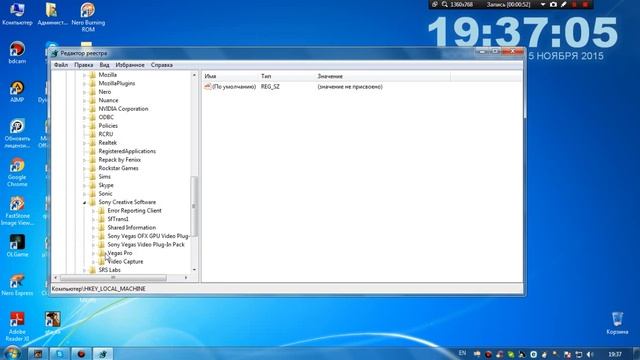Image resolution: width=640 pixels, height=360 pixels.
Task: Open the recorder bar dropdown arrow
Action: [543, 4]
